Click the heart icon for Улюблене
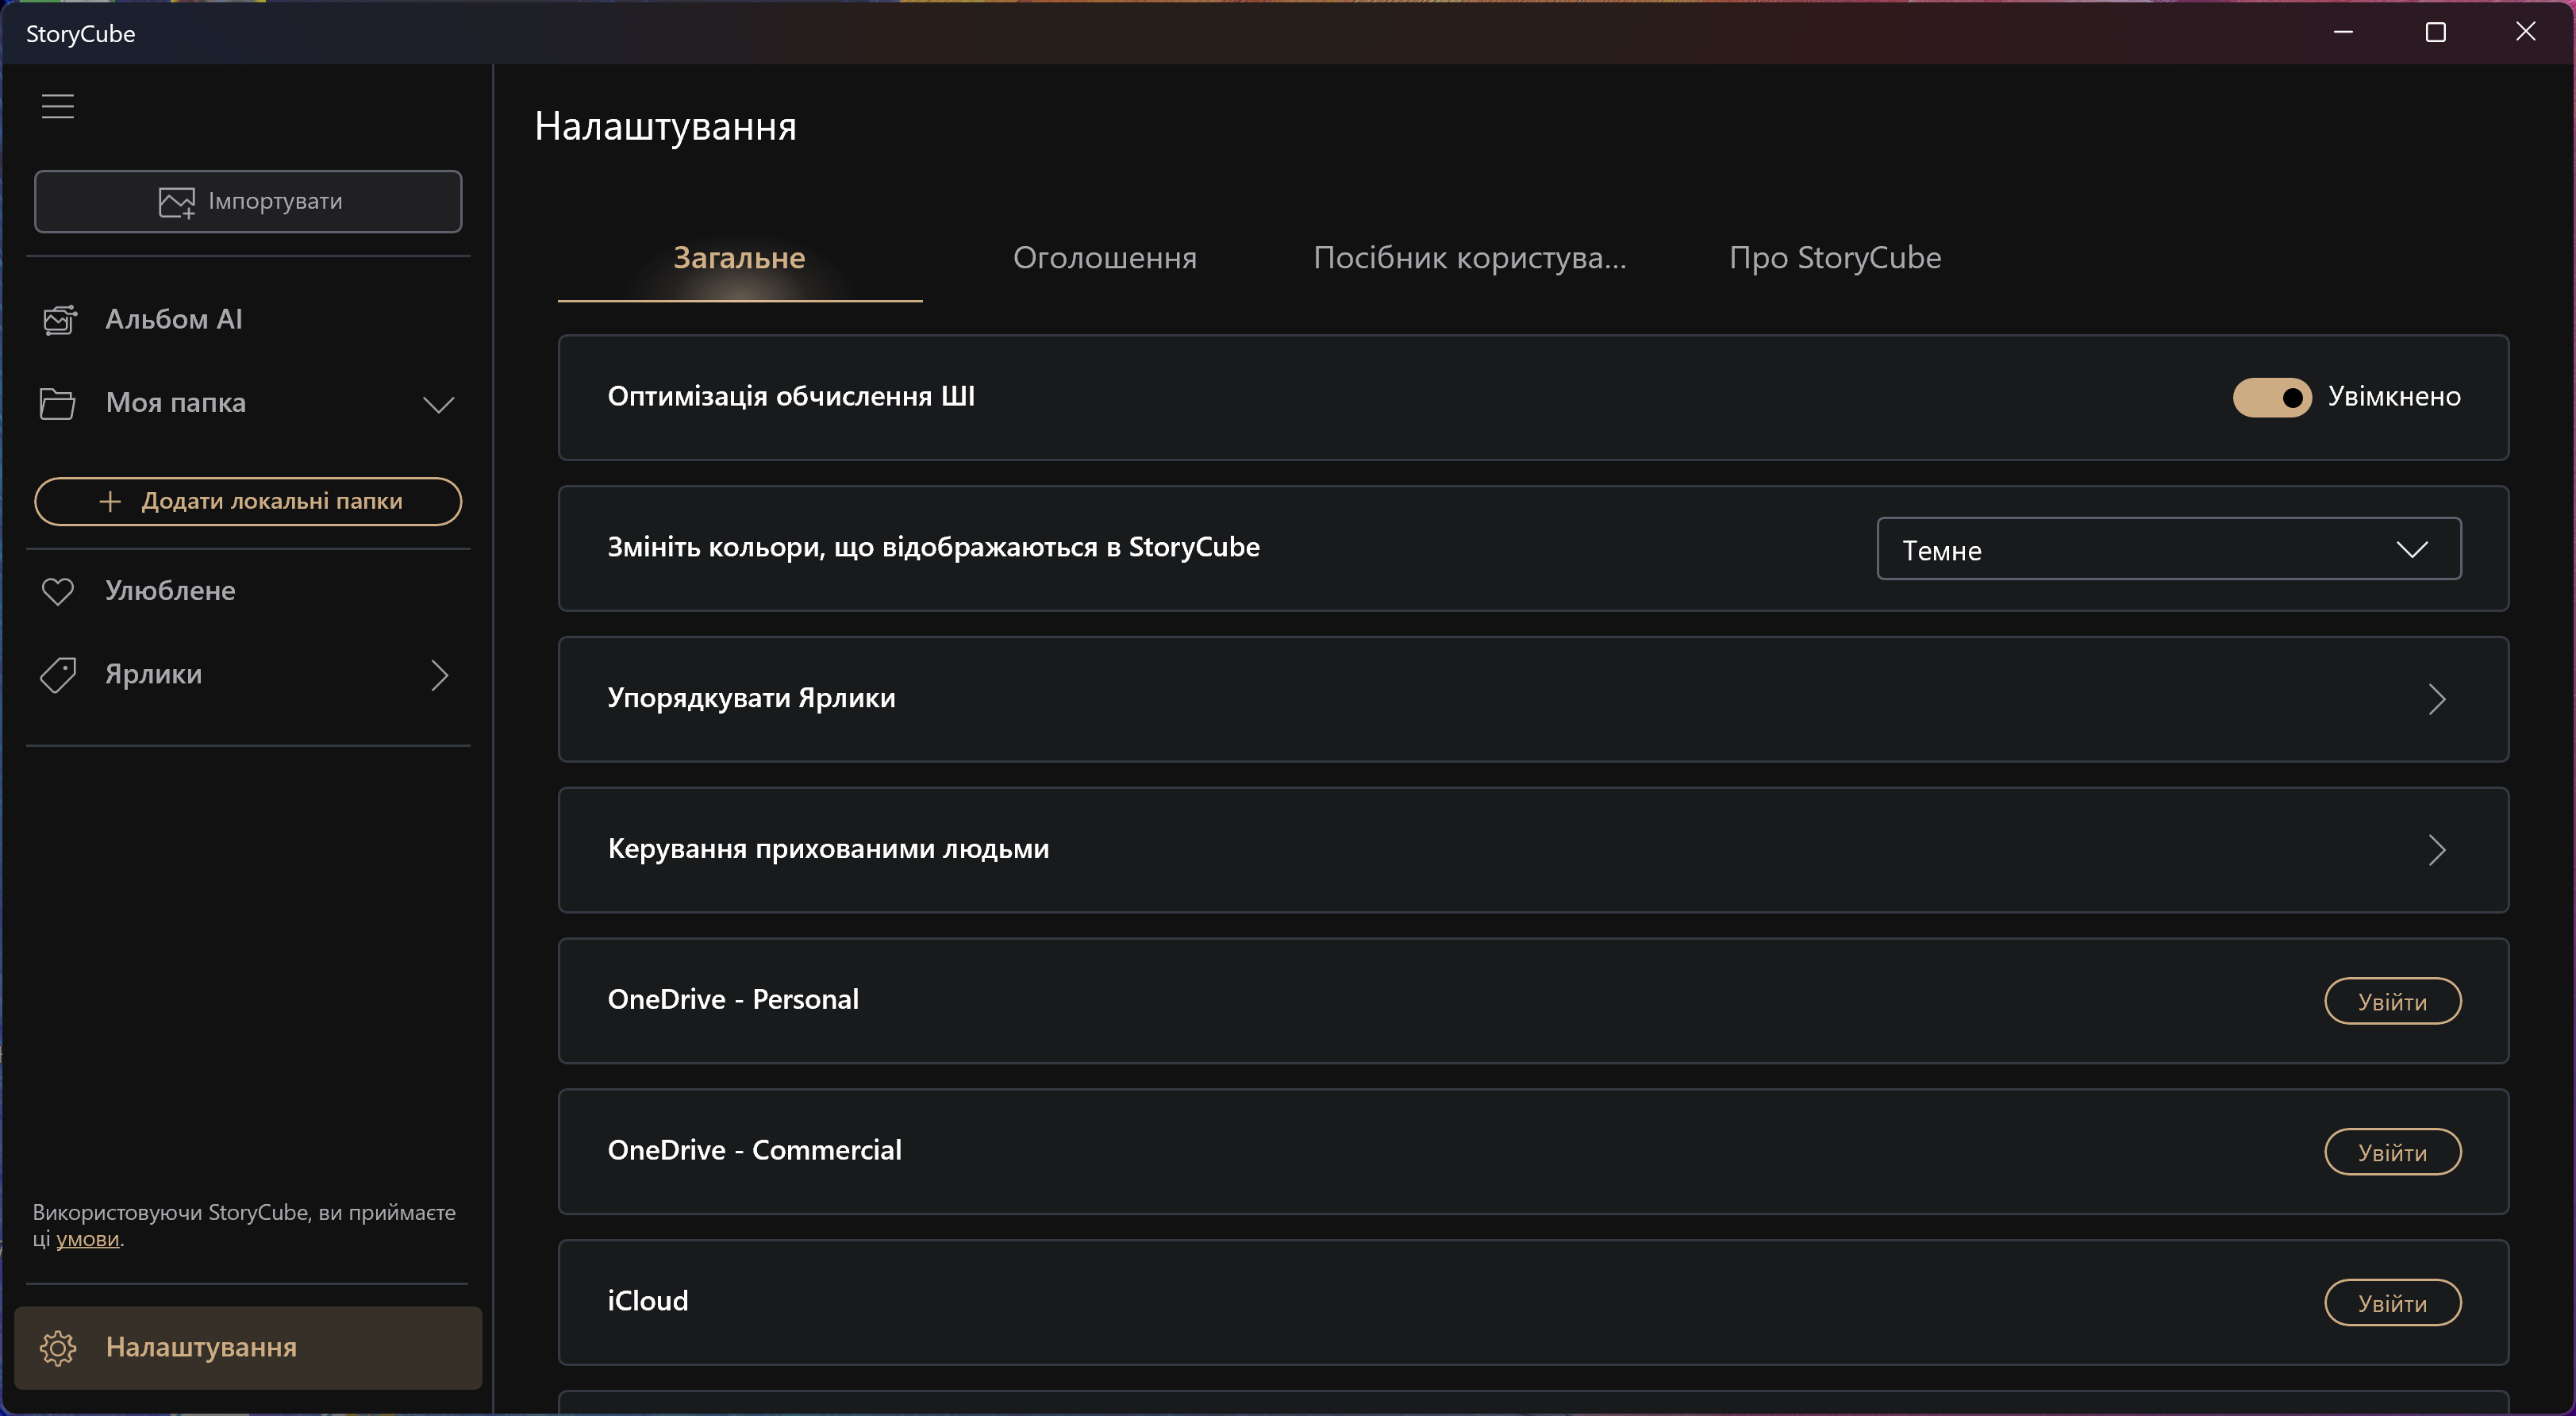 (x=57, y=591)
